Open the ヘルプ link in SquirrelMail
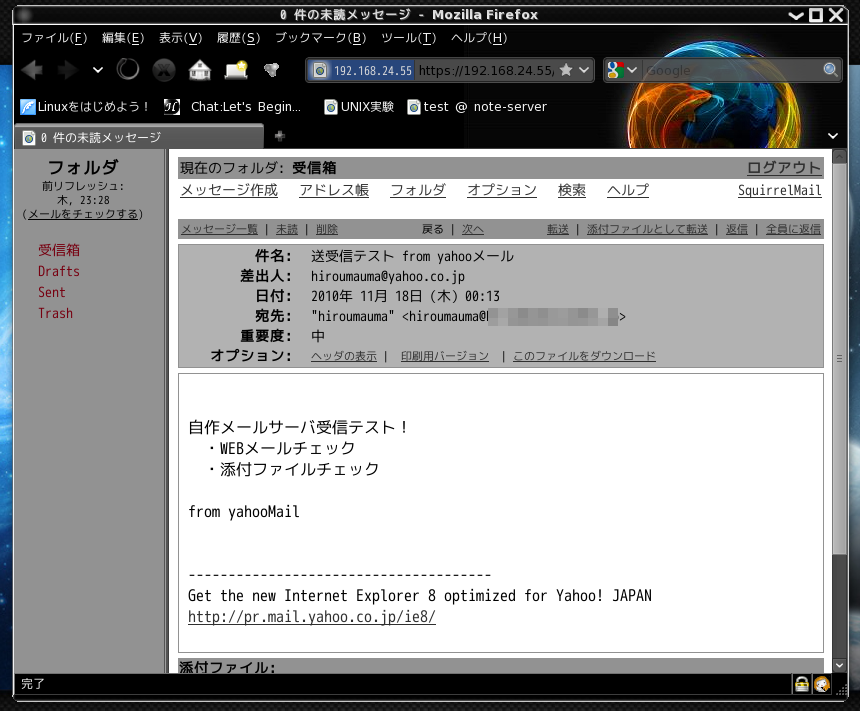 coord(628,190)
